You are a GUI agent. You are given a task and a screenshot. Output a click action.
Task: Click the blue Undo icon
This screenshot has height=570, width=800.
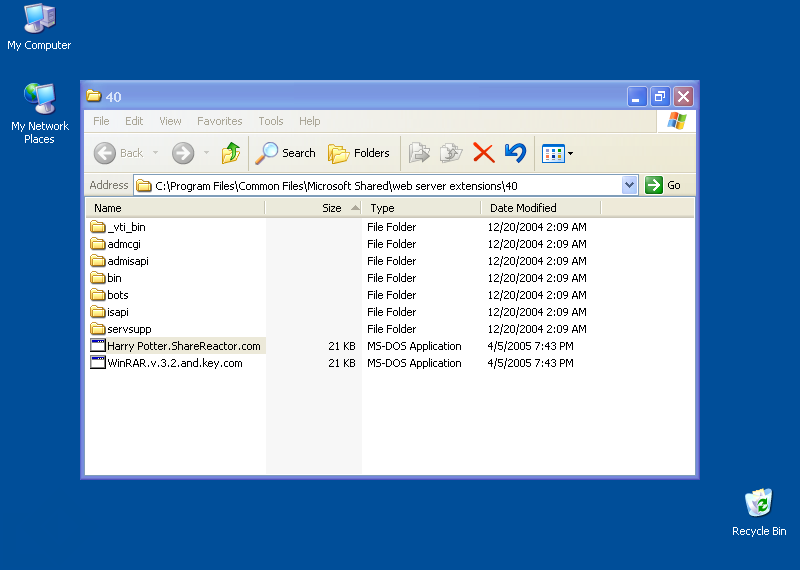(x=515, y=153)
